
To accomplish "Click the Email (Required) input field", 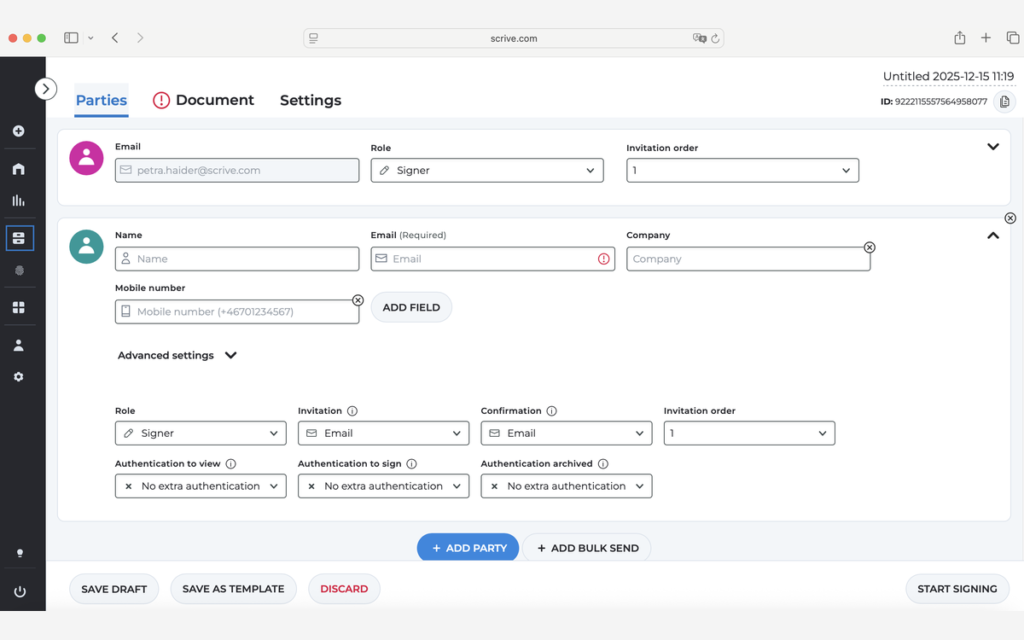I will [492, 259].
